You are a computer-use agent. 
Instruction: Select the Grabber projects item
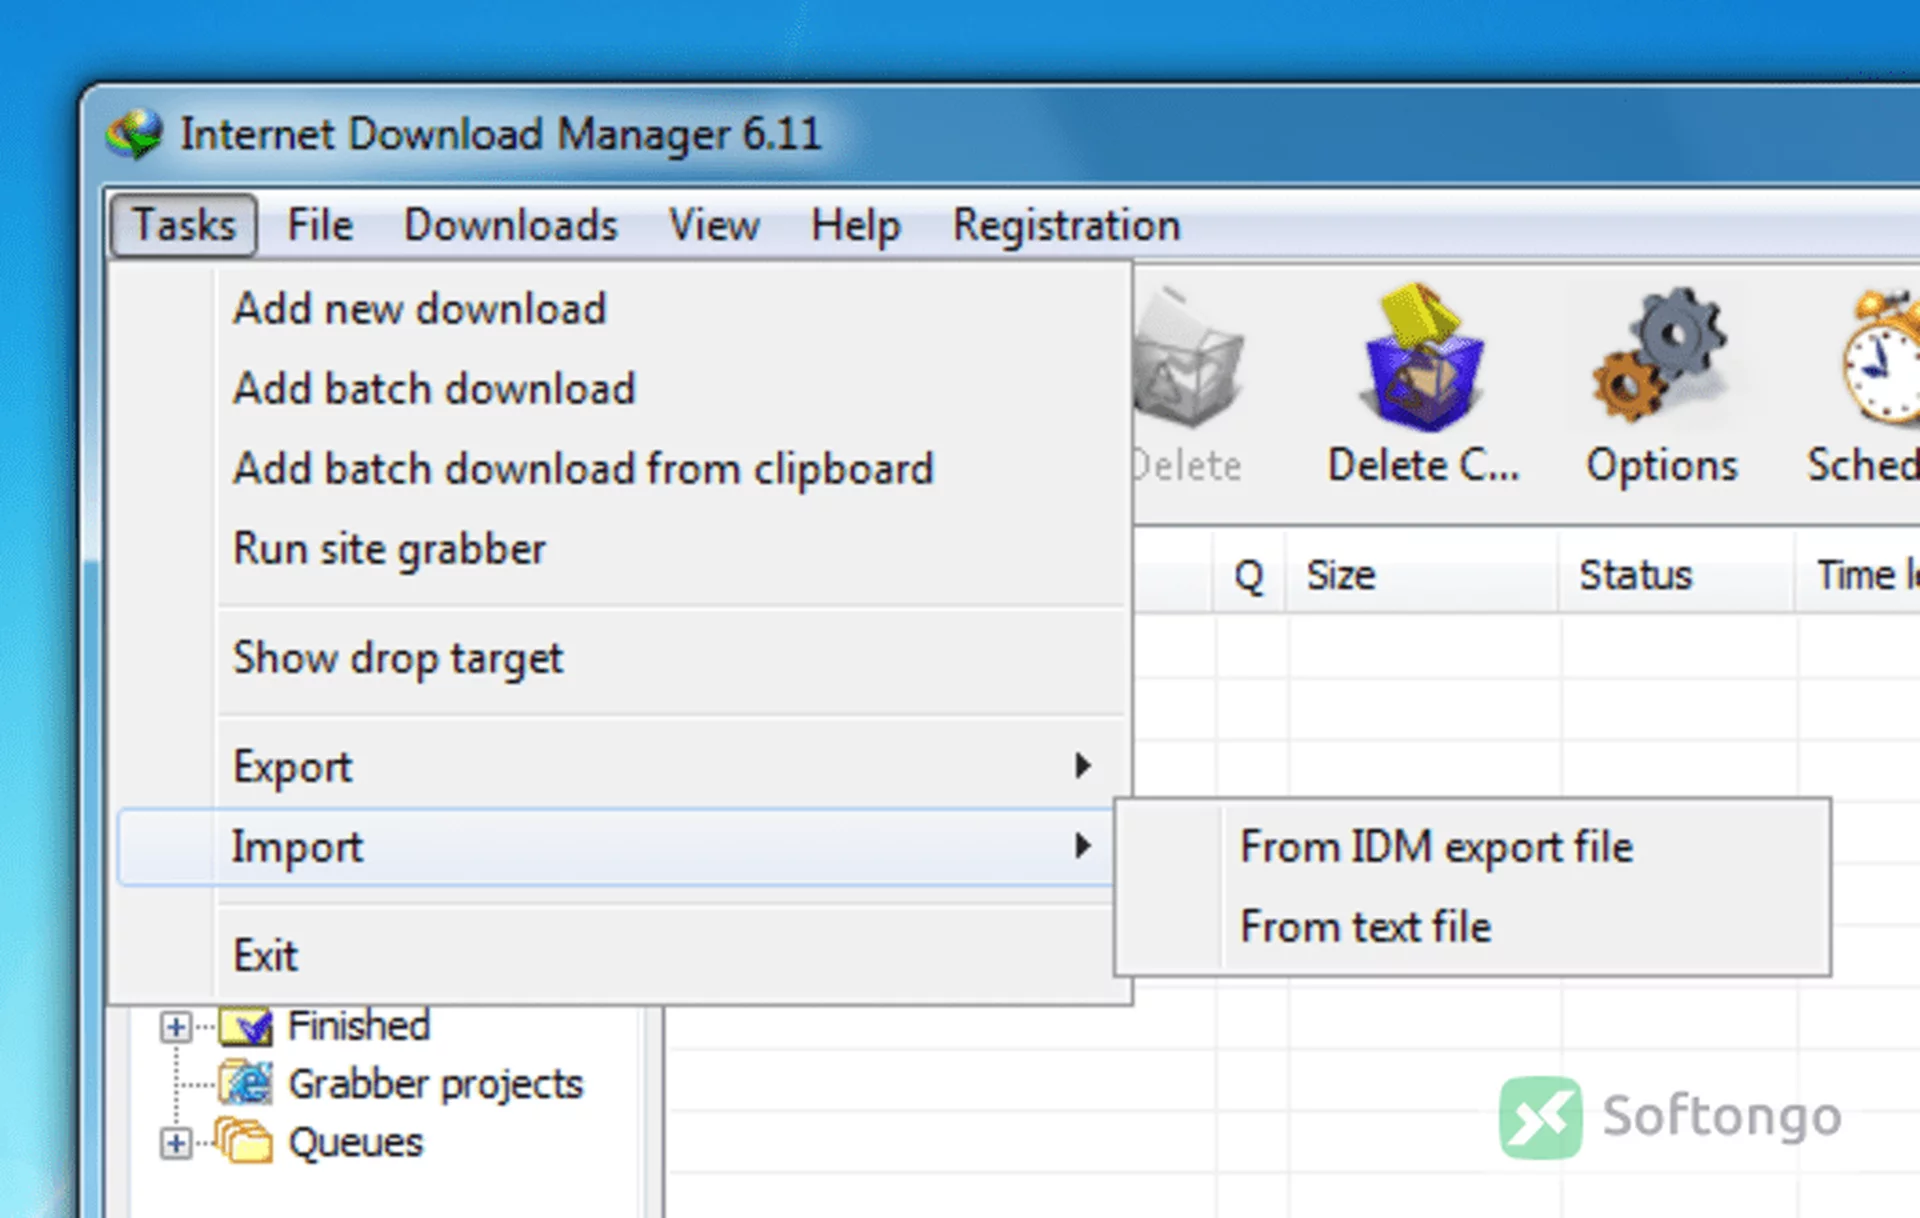(435, 1084)
